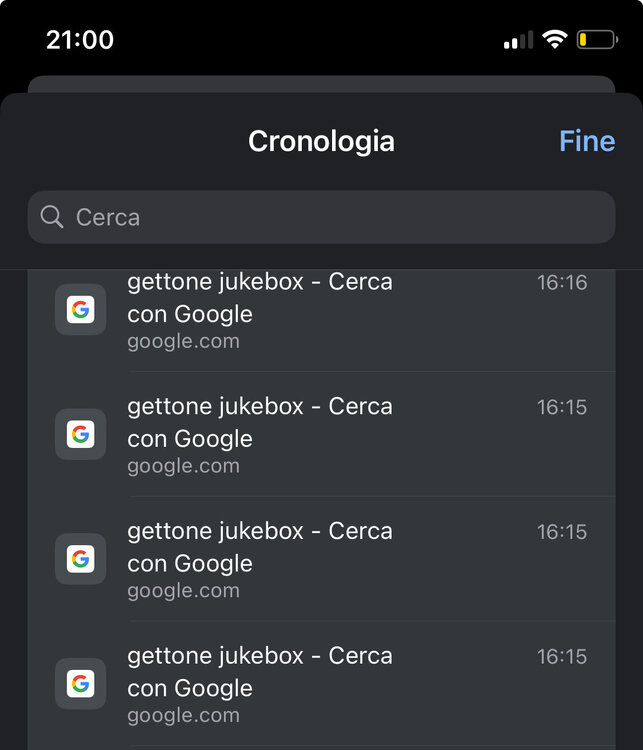Tap the Google favicon of the second history entry
Viewport: 643px width, 750px height.
coord(80,434)
